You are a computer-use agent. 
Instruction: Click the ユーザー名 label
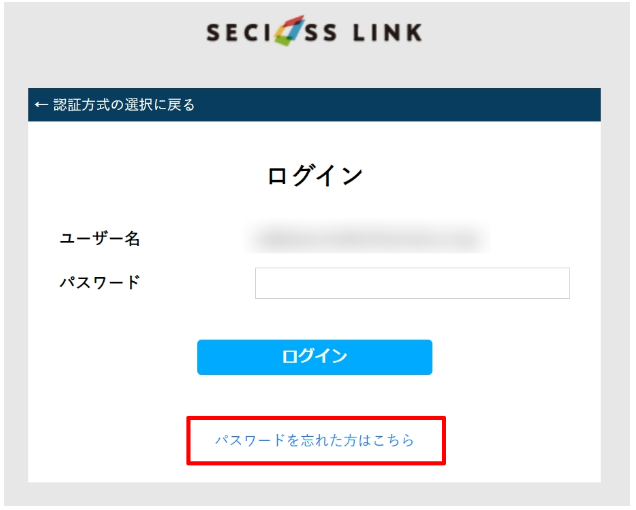[x=100, y=239]
